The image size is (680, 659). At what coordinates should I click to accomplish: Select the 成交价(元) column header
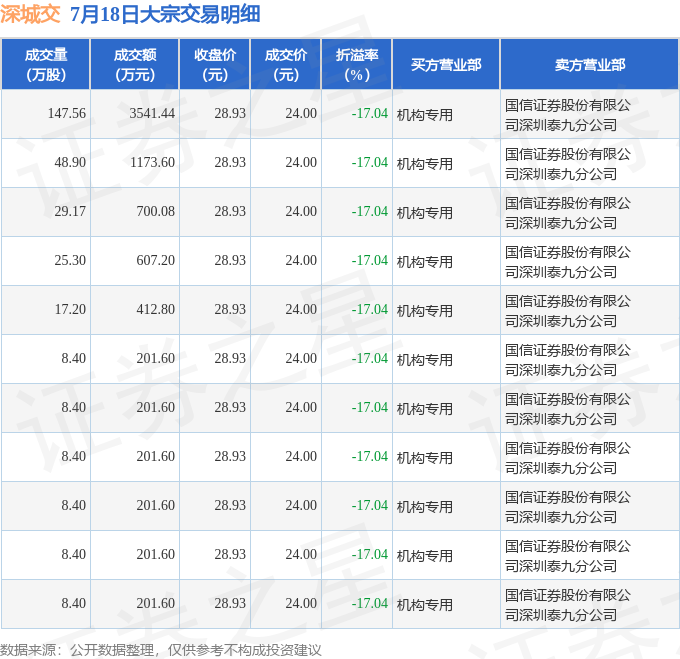tap(286, 65)
